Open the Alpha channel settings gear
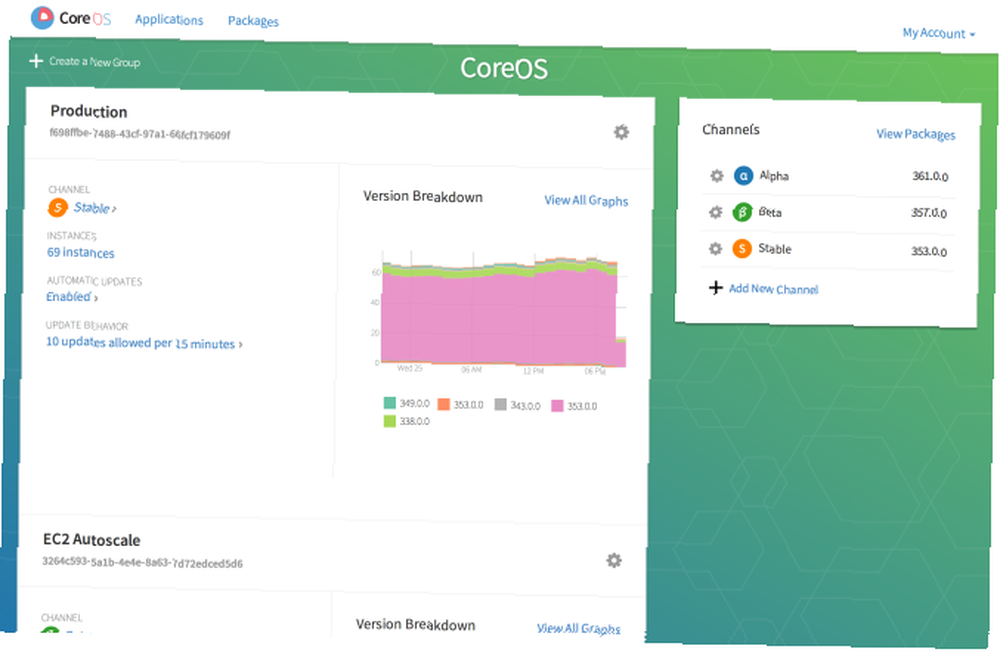The width and height of the screenshot is (1000, 652). tap(717, 175)
